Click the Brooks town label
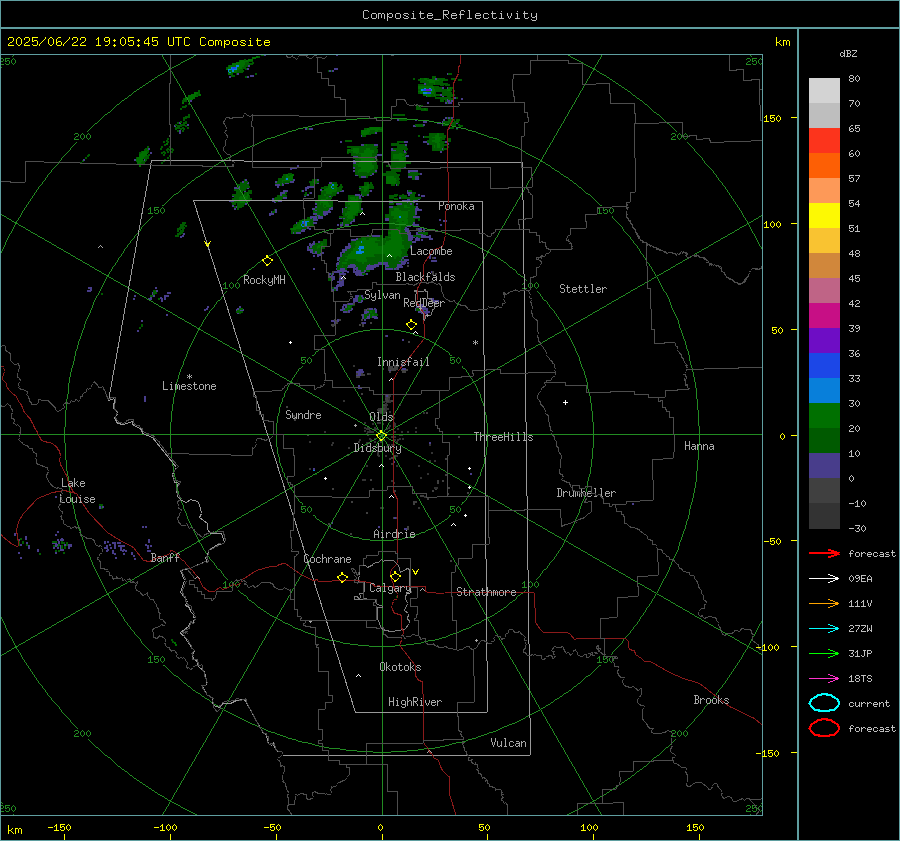 711,700
